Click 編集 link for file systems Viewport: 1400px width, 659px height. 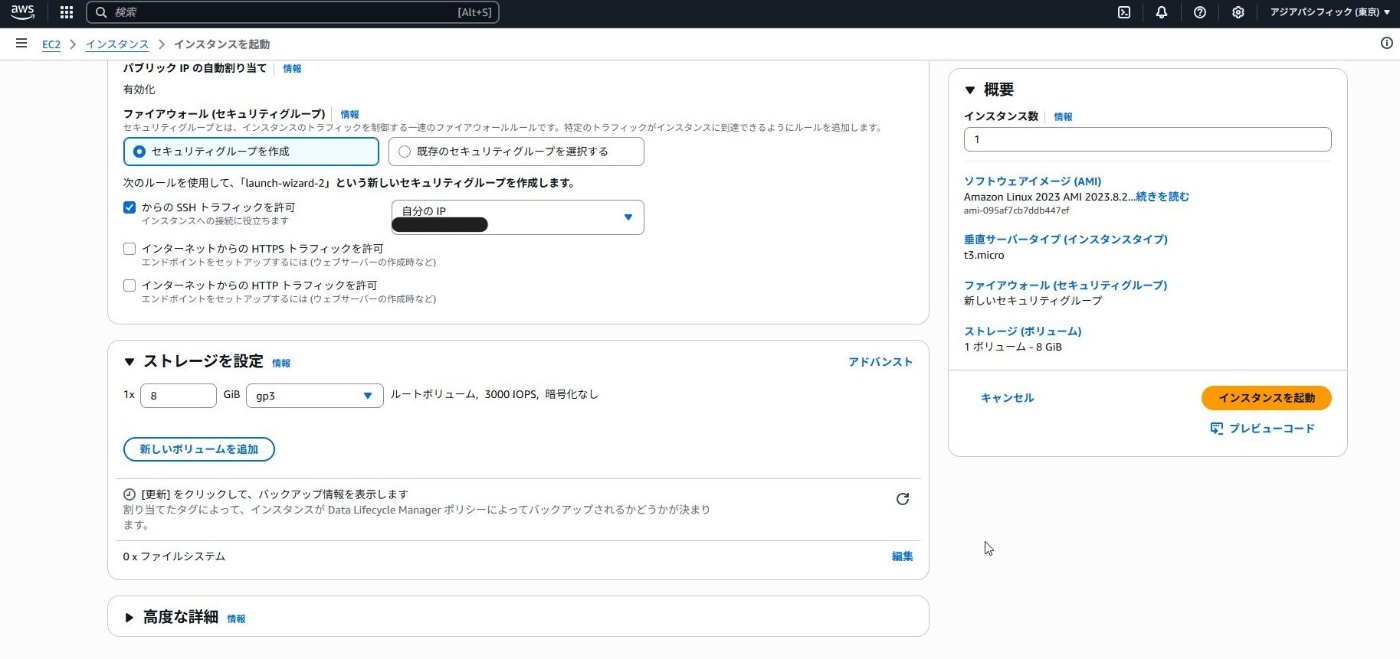902,556
